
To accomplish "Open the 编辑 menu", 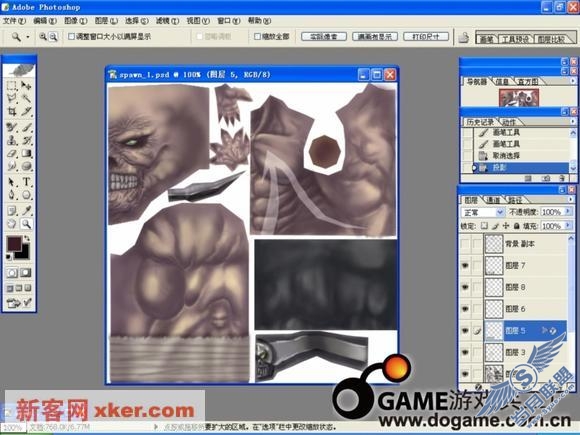I will (x=45, y=21).
